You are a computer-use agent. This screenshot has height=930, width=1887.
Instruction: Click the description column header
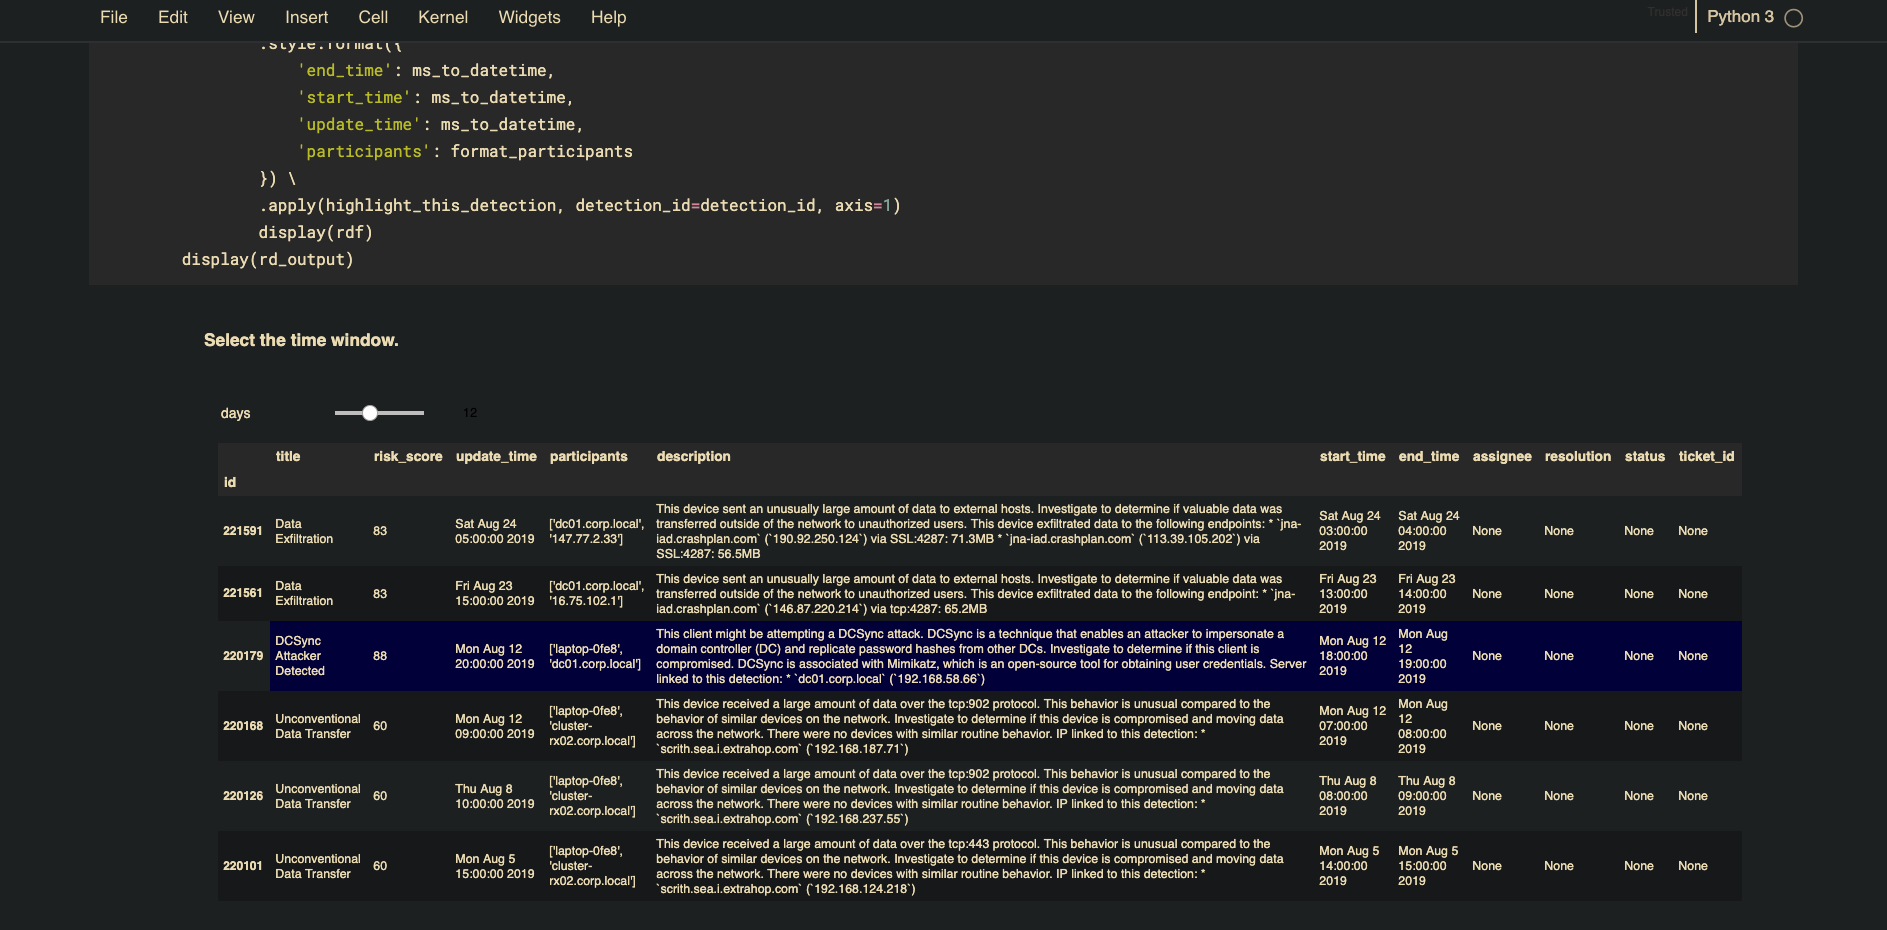[x=694, y=456]
